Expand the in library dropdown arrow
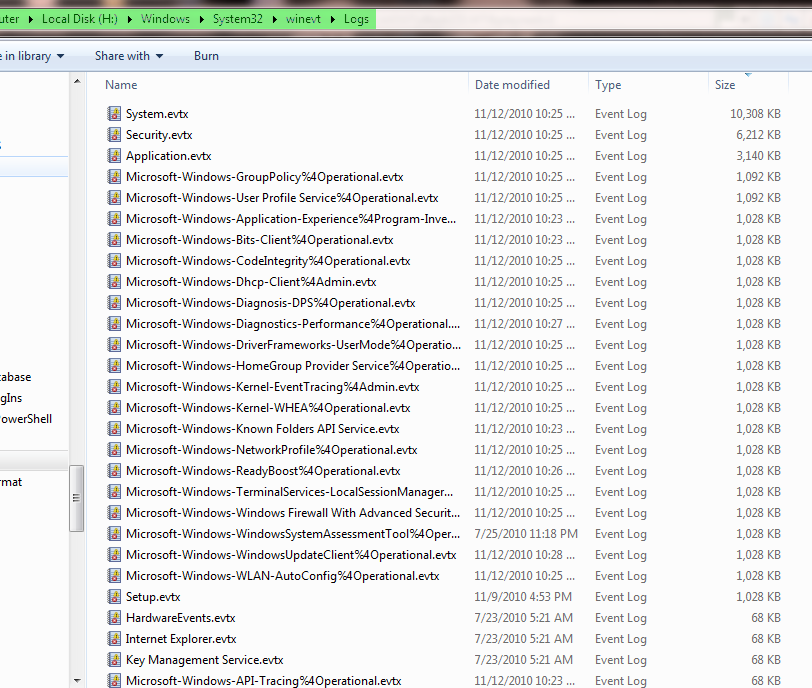This screenshot has height=688, width=812. pyautogui.click(x=60, y=55)
